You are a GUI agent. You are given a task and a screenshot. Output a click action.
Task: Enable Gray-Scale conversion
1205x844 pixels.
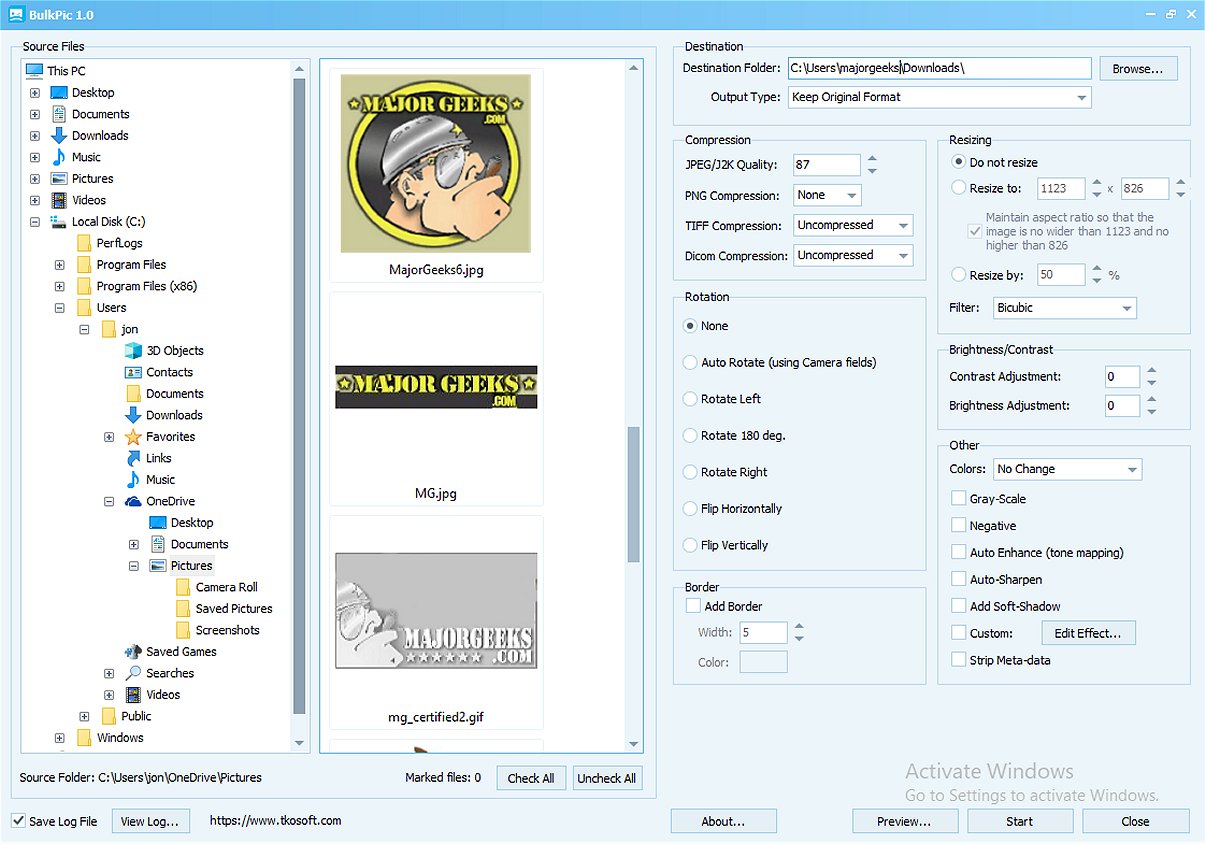click(958, 498)
